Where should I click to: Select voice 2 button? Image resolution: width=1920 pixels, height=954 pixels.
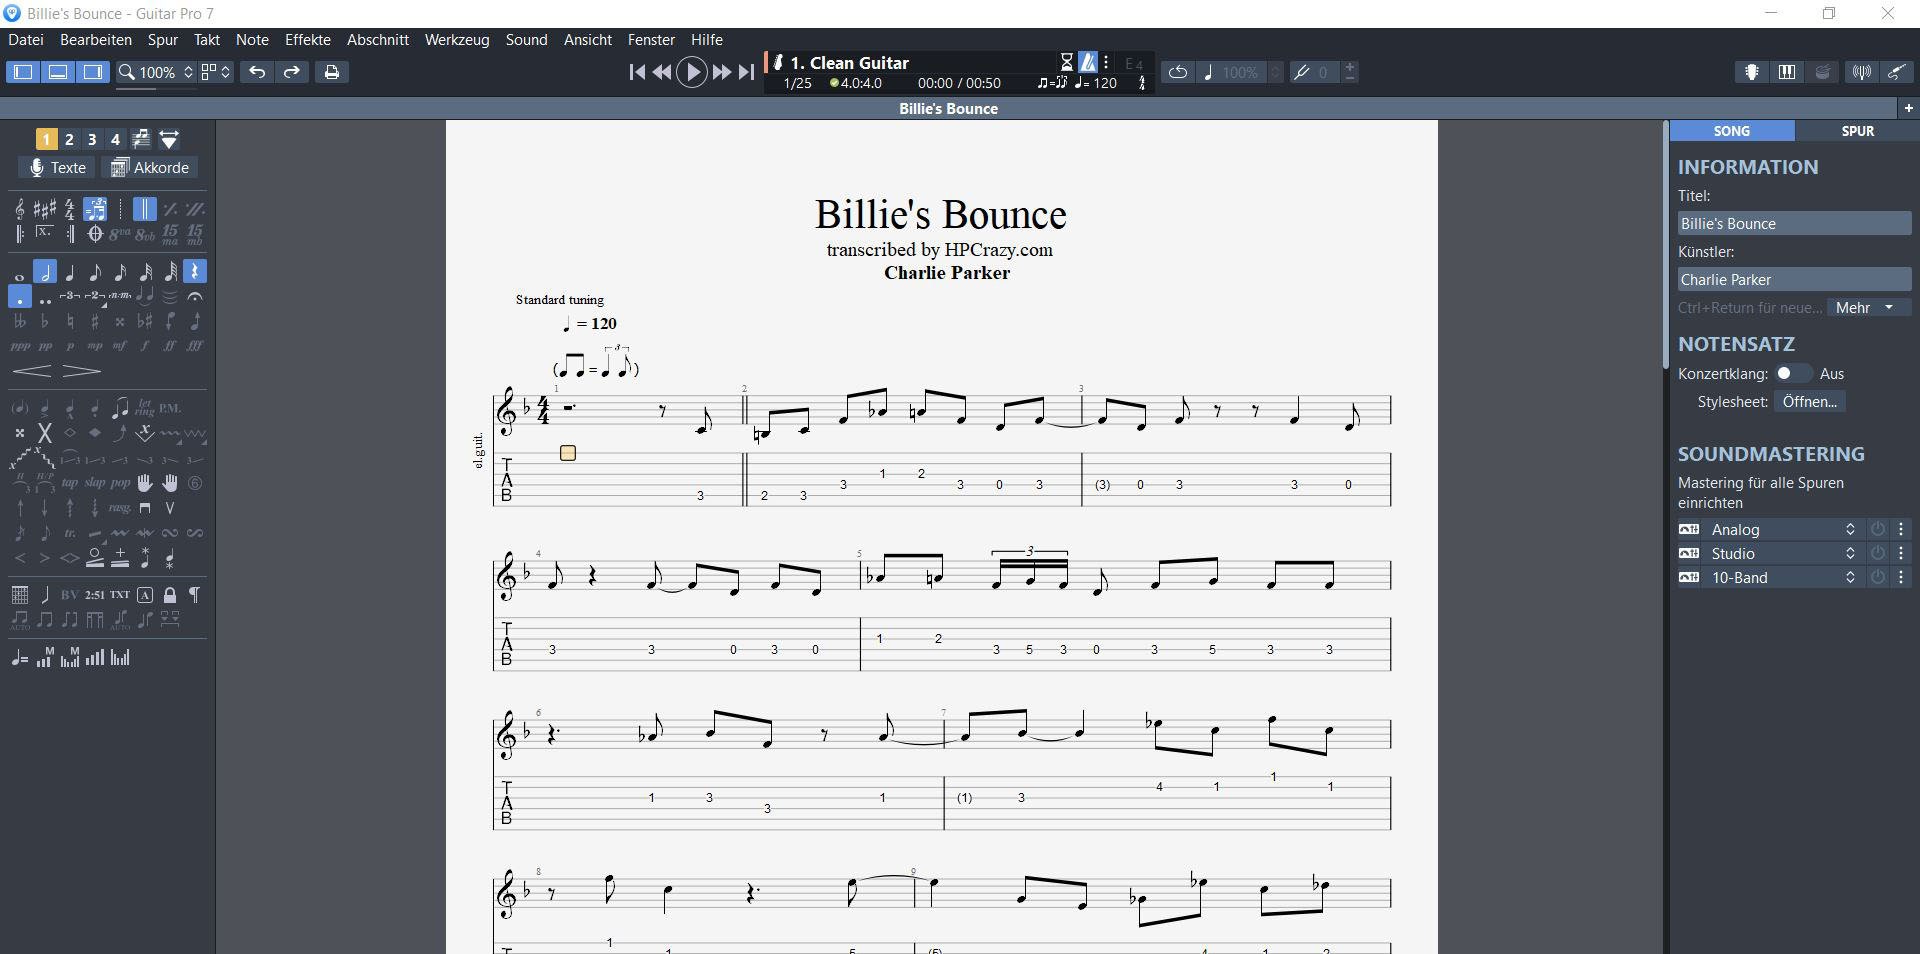click(69, 139)
